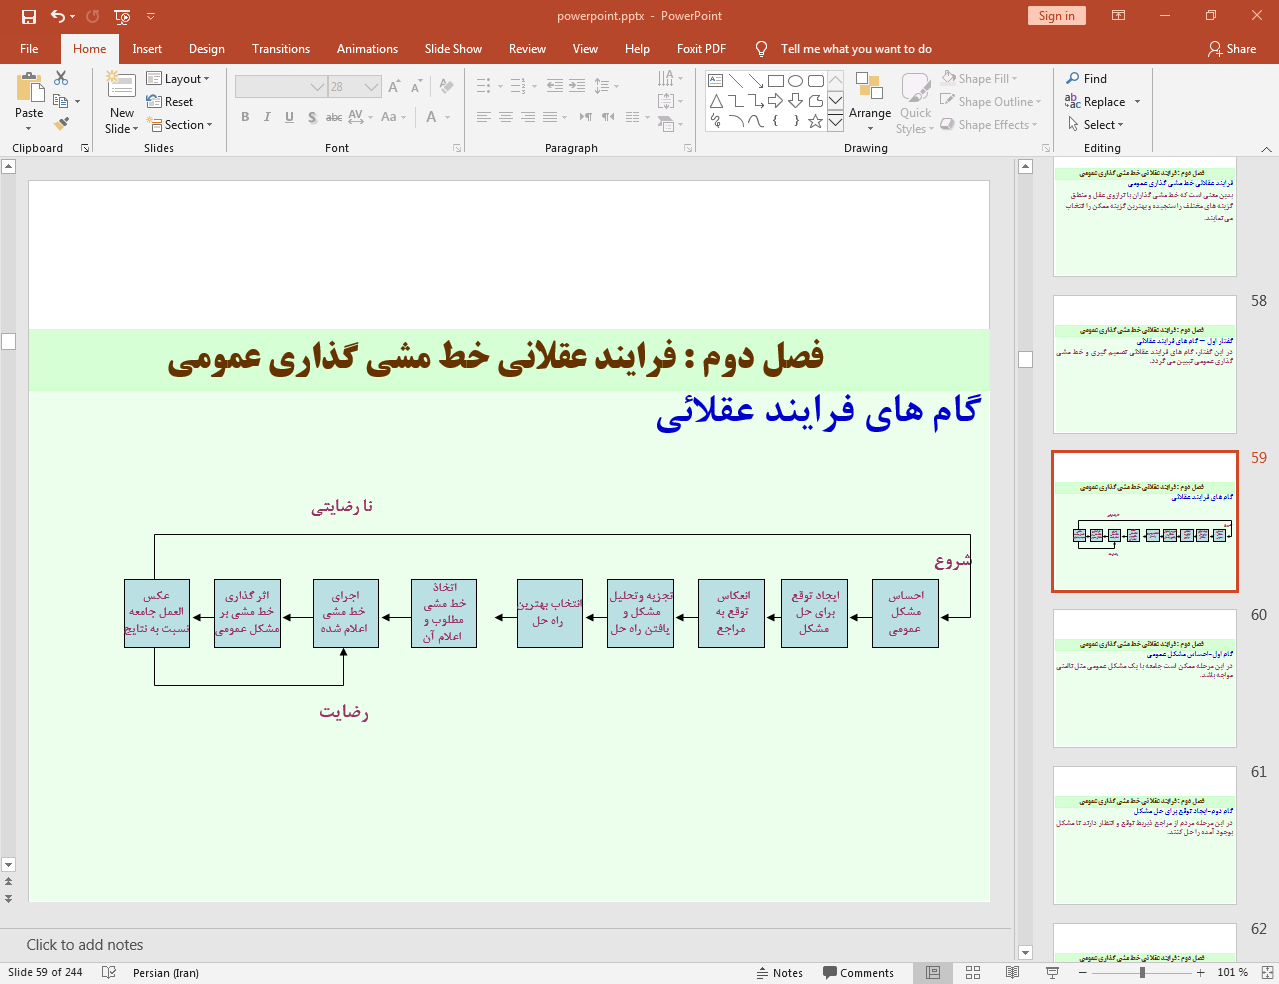The height and width of the screenshot is (984, 1279).
Task: Switch to the Design tab
Action: pyautogui.click(x=206, y=48)
